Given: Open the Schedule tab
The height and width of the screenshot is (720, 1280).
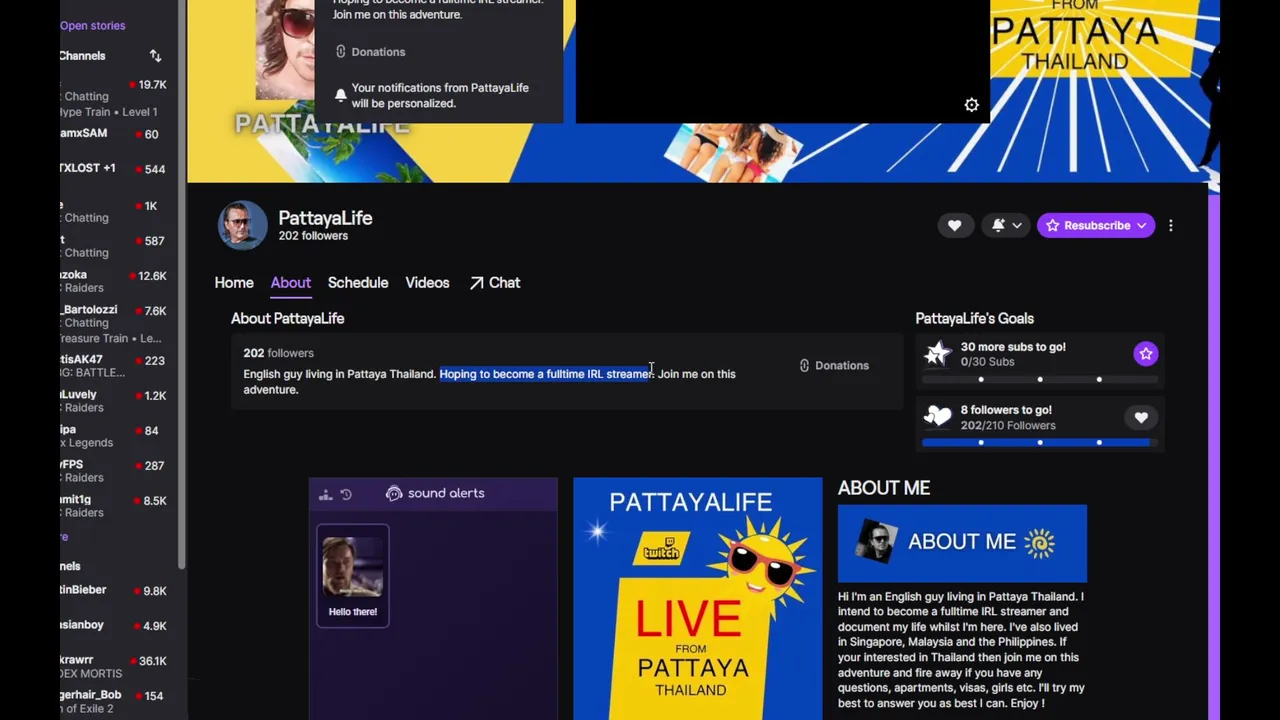Looking at the screenshot, I should coord(358,283).
